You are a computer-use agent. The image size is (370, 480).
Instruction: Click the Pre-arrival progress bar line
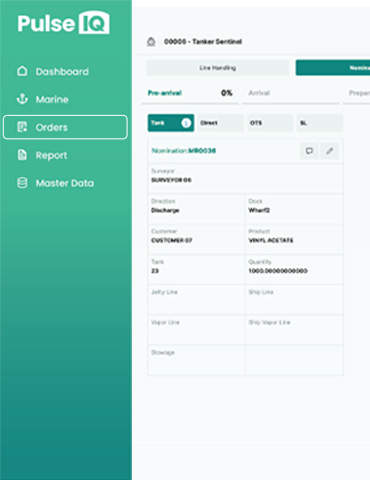click(190, 104)
